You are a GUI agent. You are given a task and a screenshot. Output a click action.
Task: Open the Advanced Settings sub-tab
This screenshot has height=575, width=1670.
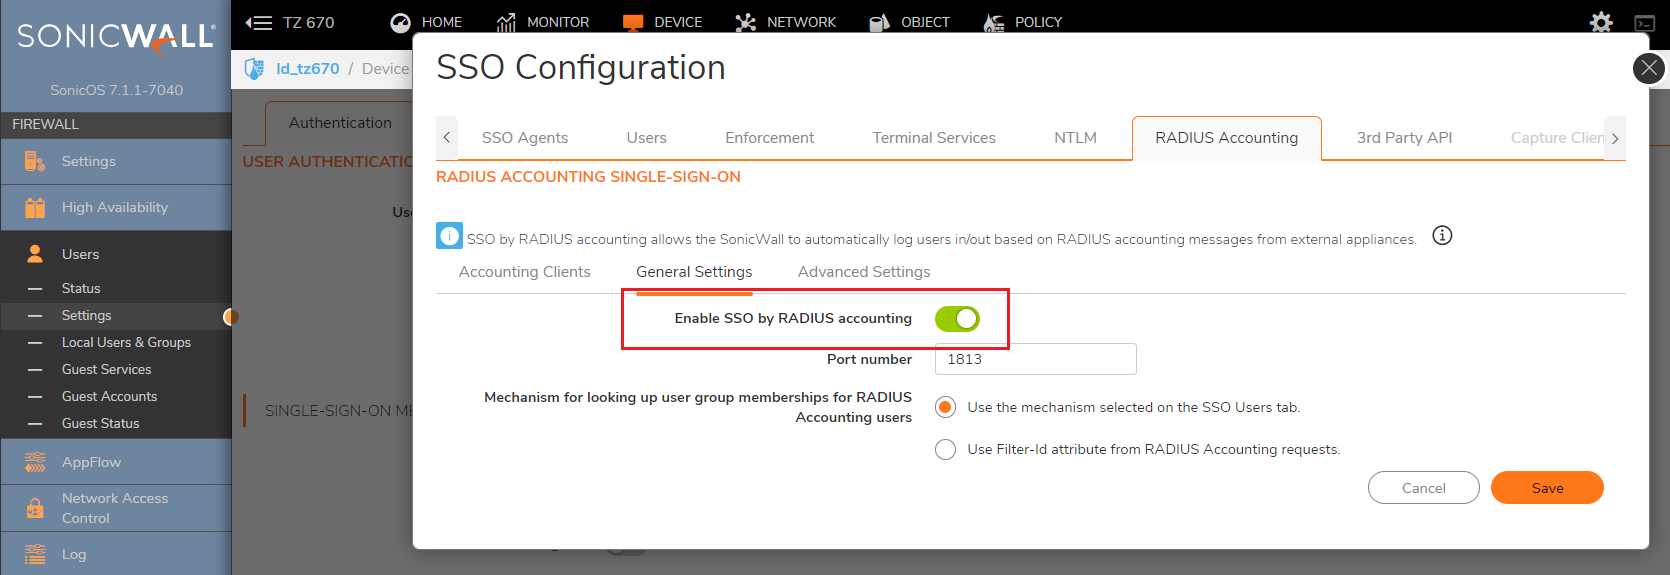coord(863,272)
